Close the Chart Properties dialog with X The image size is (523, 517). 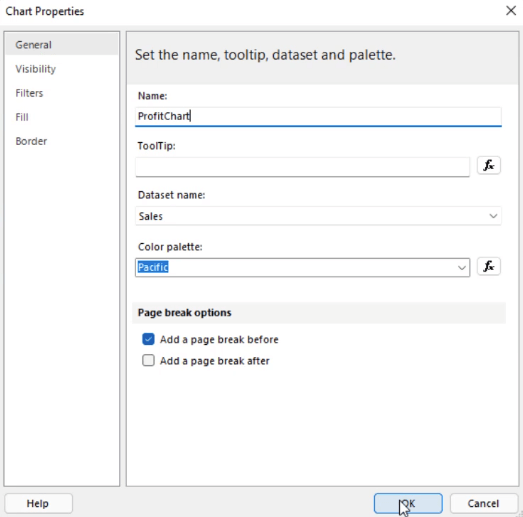[511, 11]
